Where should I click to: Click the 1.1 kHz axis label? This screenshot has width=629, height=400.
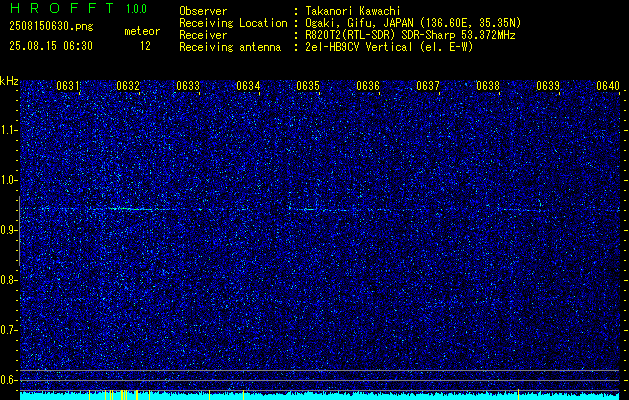pyautogui.click(x=9, y=130)
